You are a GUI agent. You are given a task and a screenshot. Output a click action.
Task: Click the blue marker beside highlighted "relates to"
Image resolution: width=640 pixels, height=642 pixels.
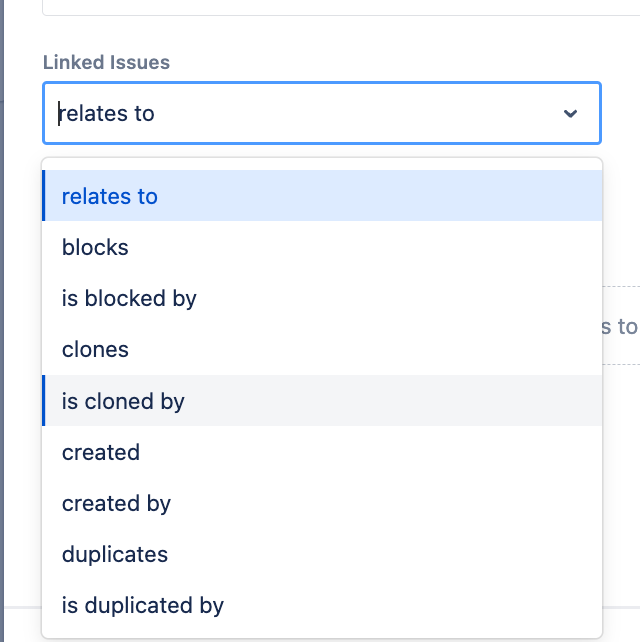point(44,196)
